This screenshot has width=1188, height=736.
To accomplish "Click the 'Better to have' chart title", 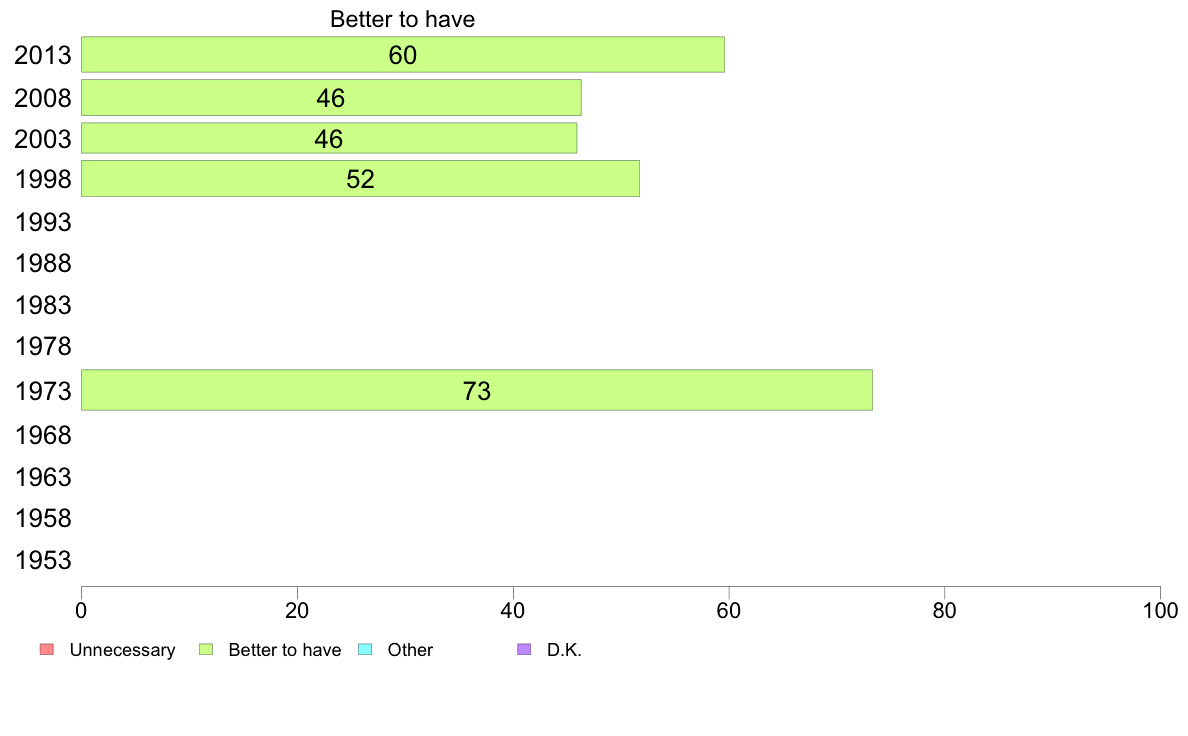I will coord(402,19).
